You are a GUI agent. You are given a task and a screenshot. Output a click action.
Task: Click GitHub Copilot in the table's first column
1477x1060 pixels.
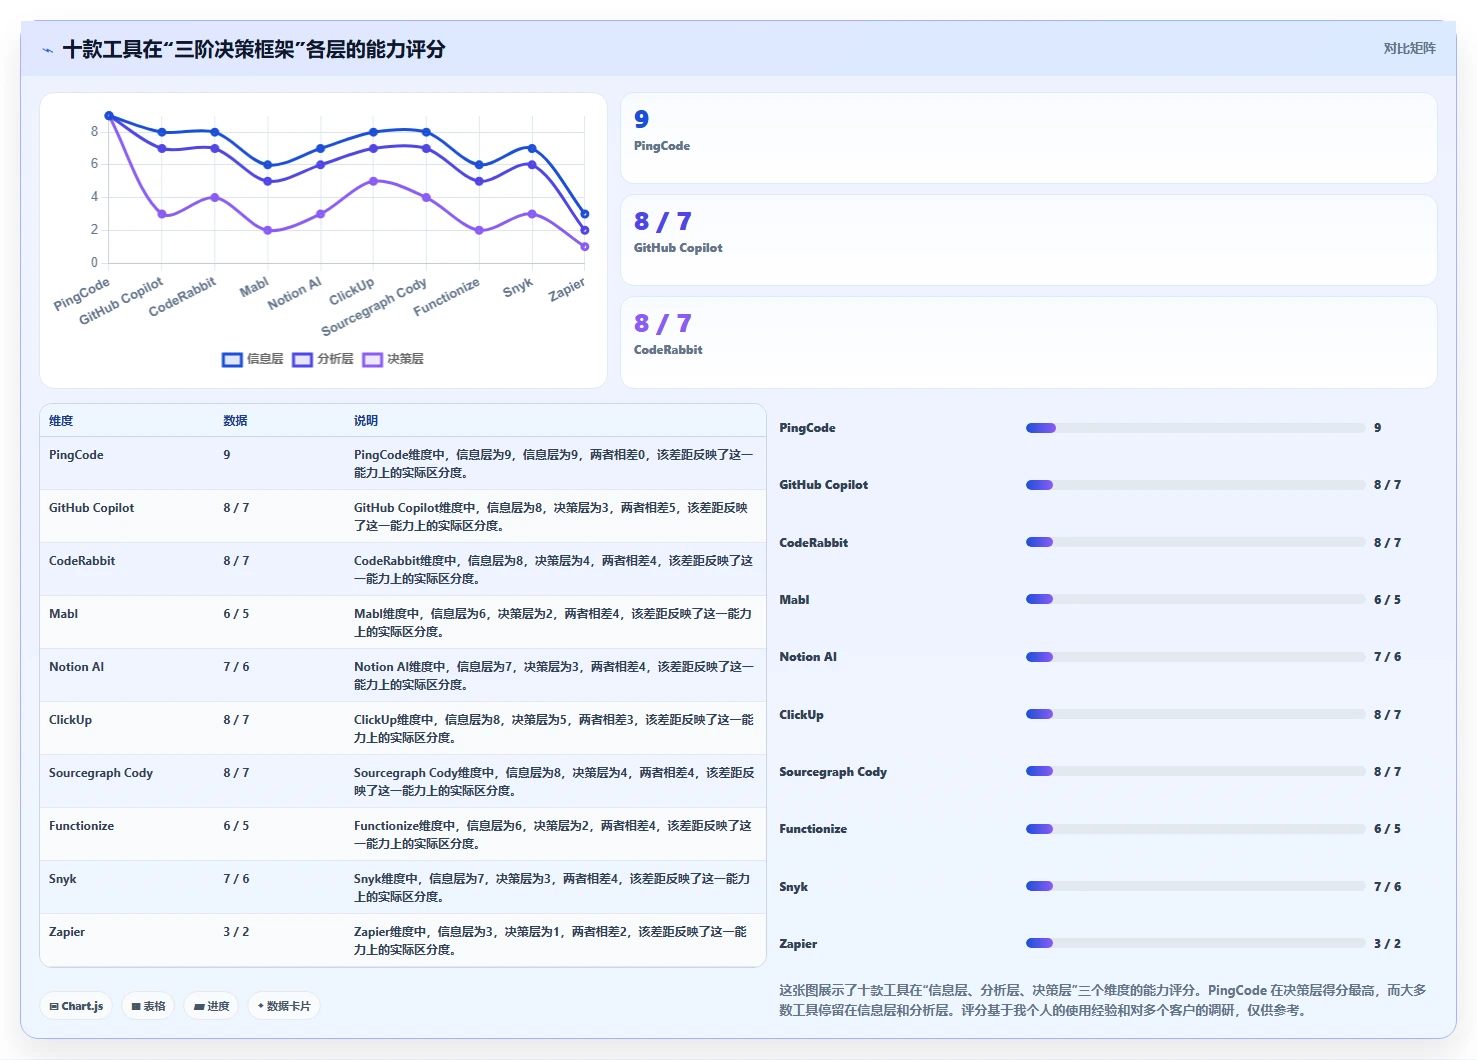91,508
